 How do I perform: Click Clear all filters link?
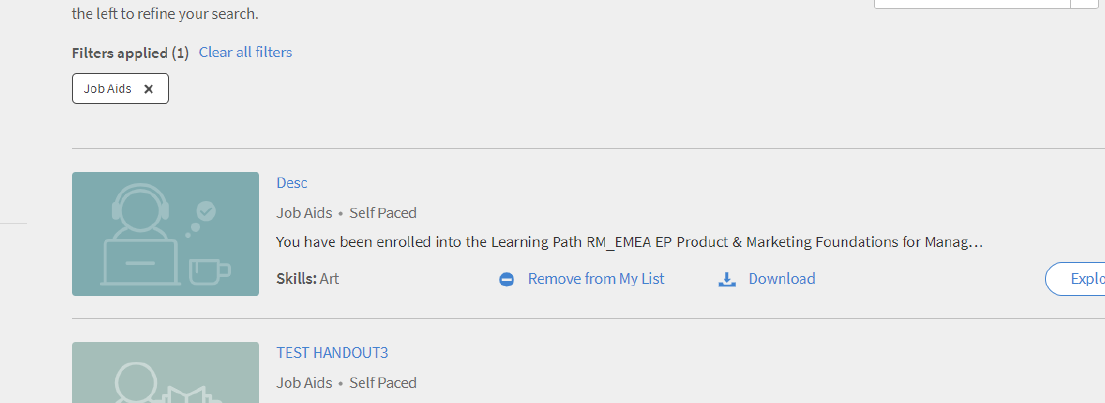245,52
